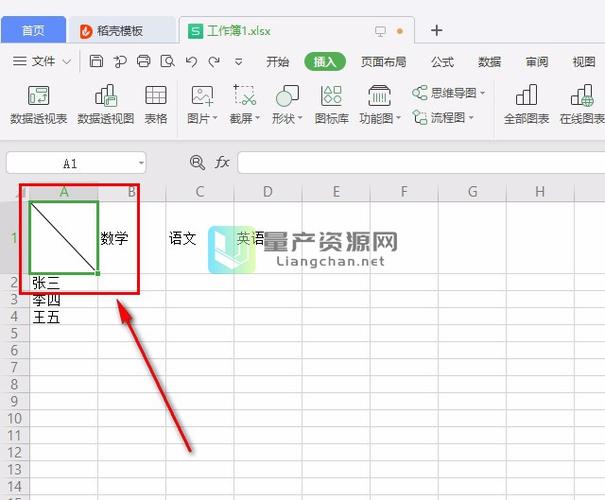Select row 10 header
This screenshot has height=500, width=605.
pyautogui.click(x=14, y=418)
